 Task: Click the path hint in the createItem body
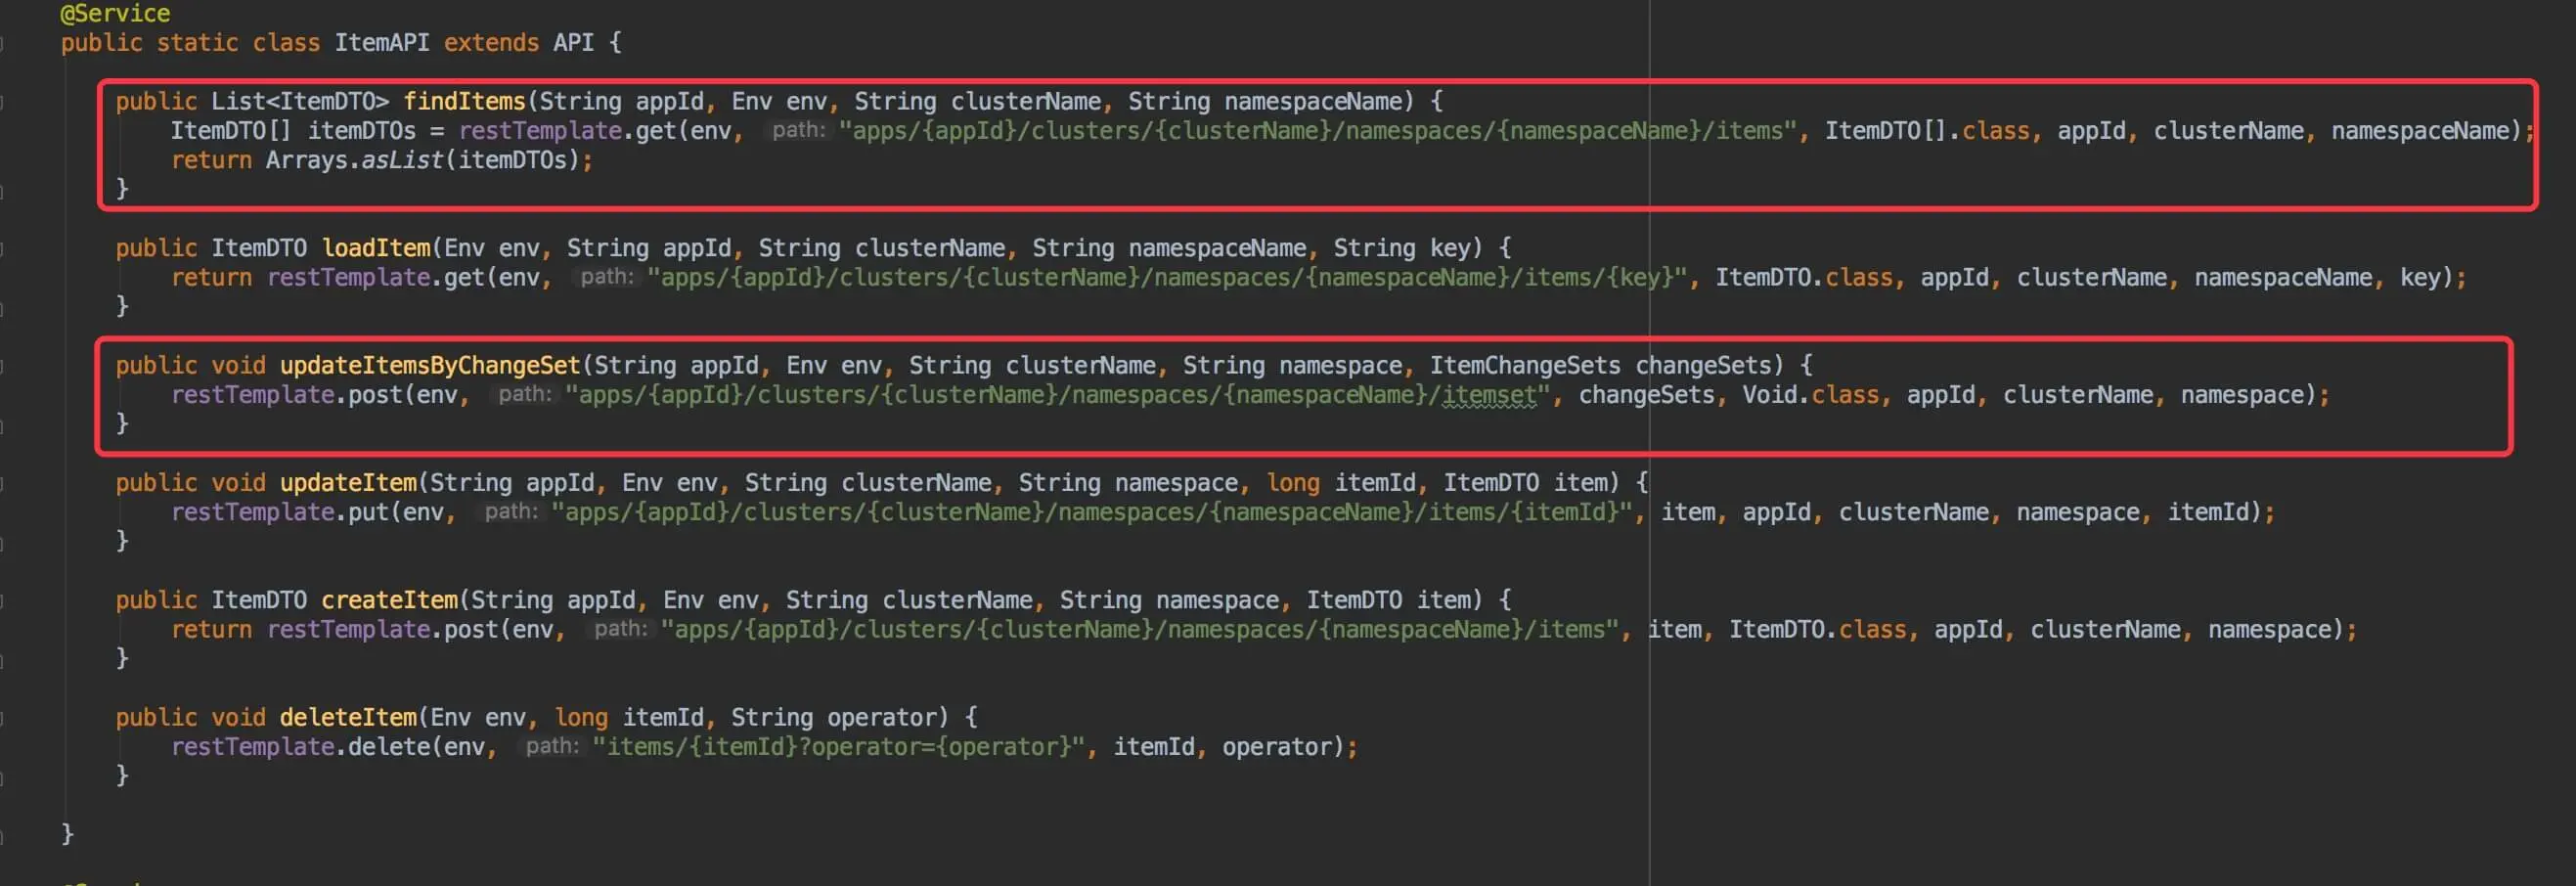[620, 628]
